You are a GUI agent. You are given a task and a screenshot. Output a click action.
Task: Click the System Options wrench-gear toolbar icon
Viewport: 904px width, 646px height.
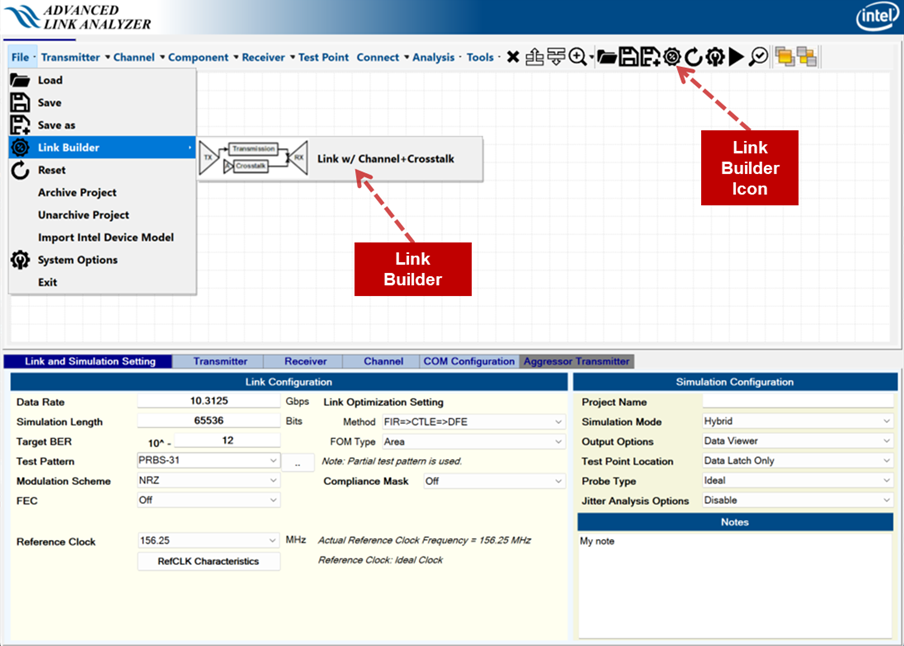click(715, 57)
